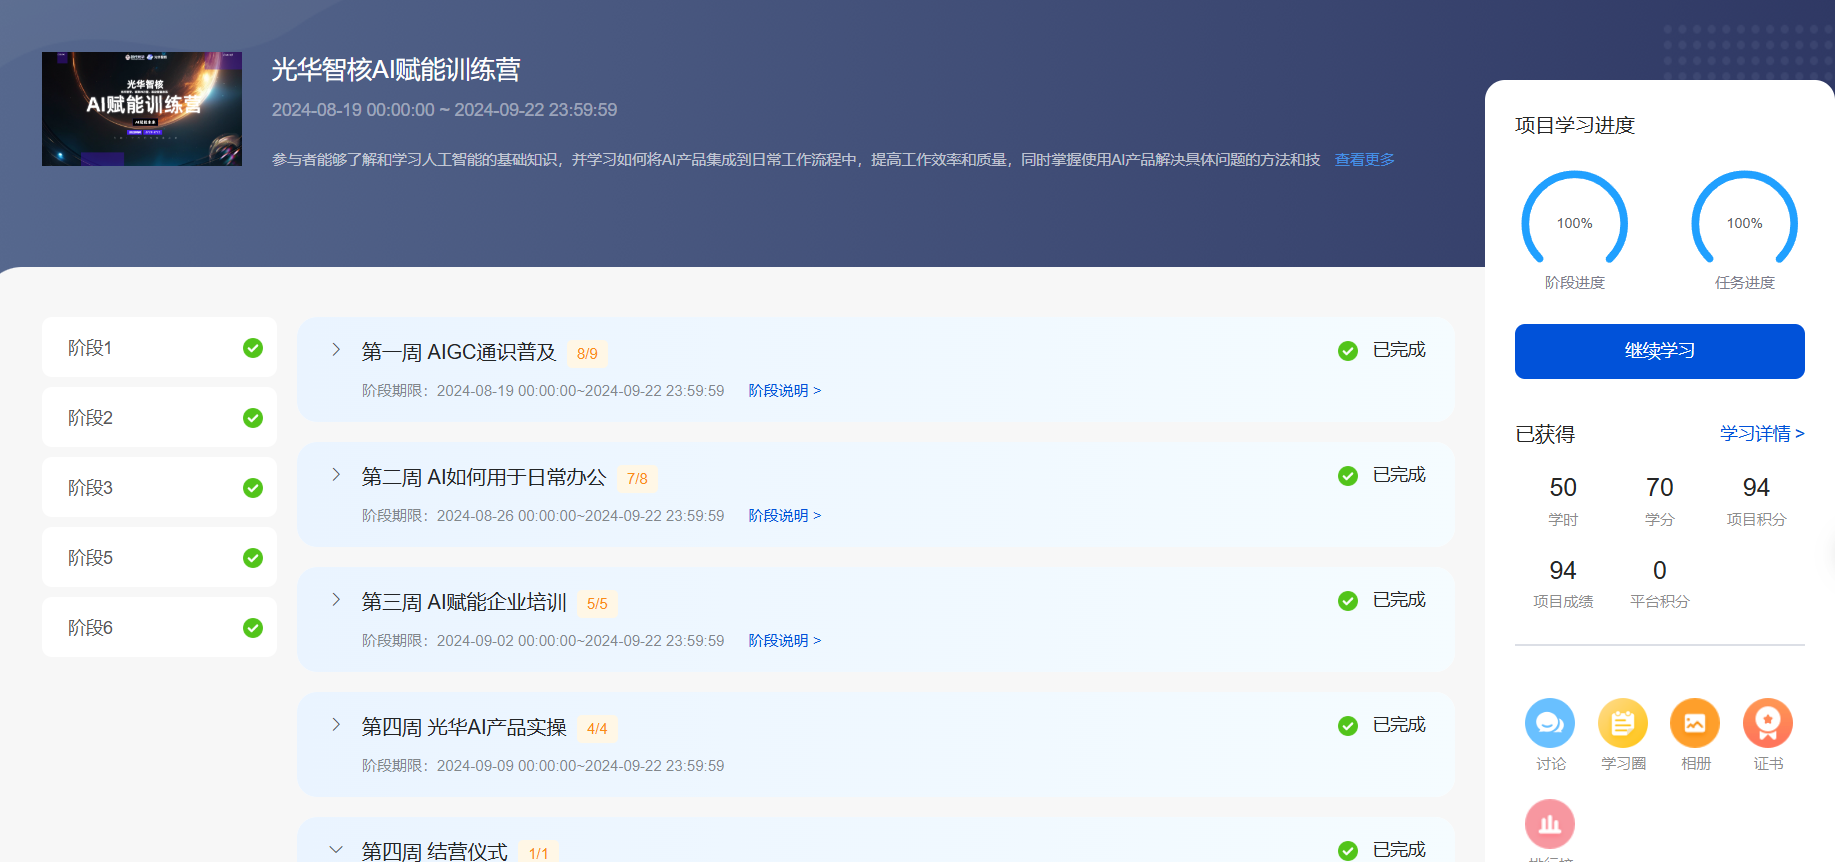Click 已完成 check icon for 第二周 AI如何用于日常办公
This screenshot has height=862, width=1835.
click(x=1348, y=476)
